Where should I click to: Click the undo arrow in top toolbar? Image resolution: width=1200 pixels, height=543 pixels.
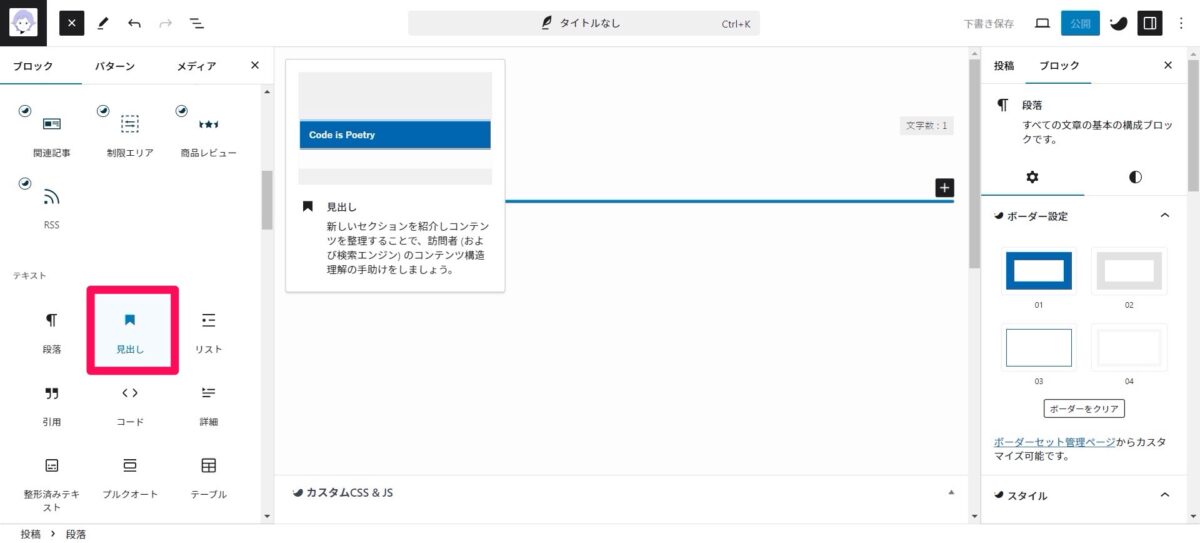pos(134,23)
